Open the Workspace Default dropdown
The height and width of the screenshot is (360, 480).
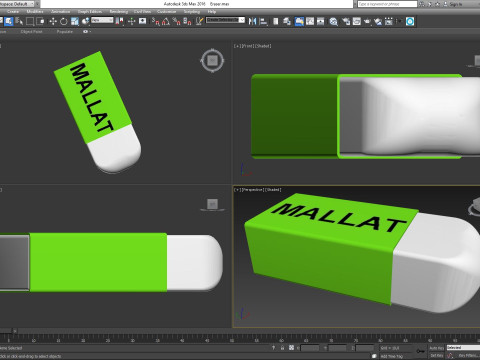click(x=17, y=4)
